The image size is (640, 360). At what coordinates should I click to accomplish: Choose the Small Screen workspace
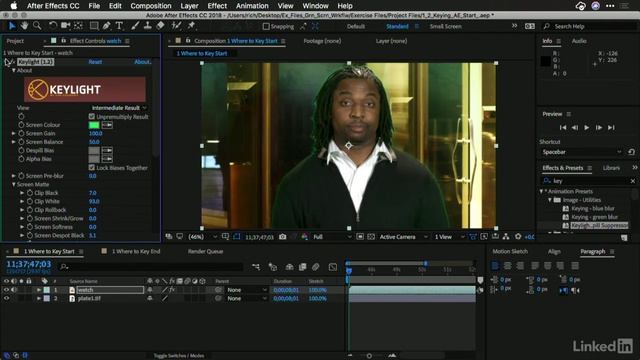(x=445, y=26)
